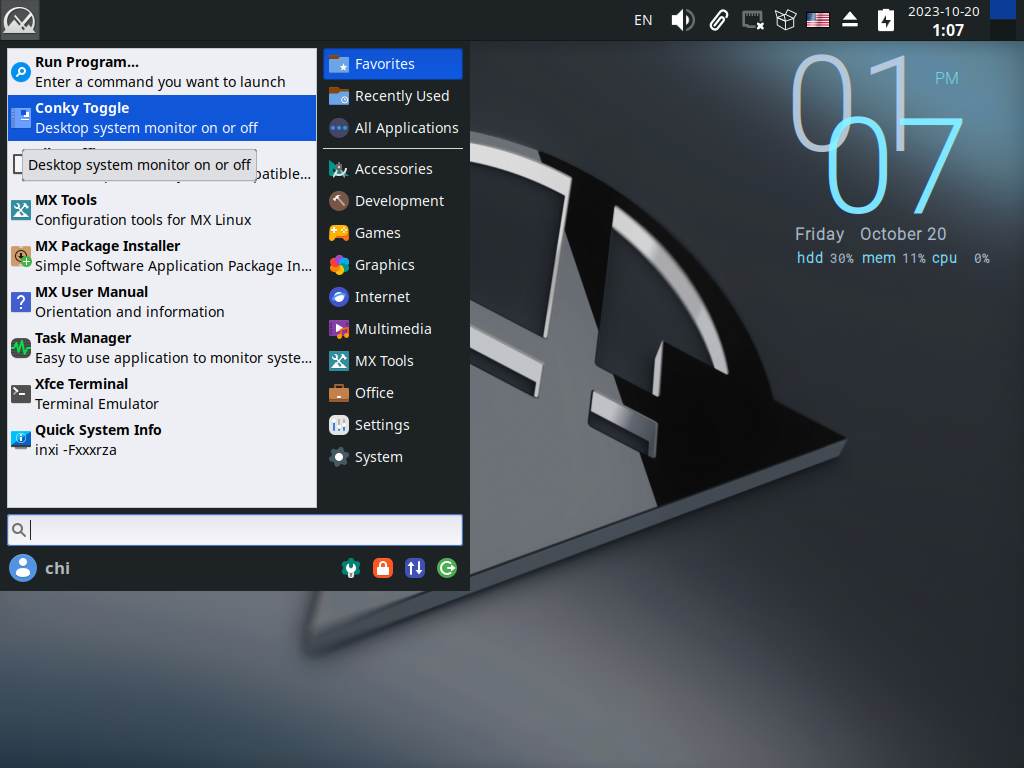
Task: Select the Favorites category
Action: click(393, 64)
